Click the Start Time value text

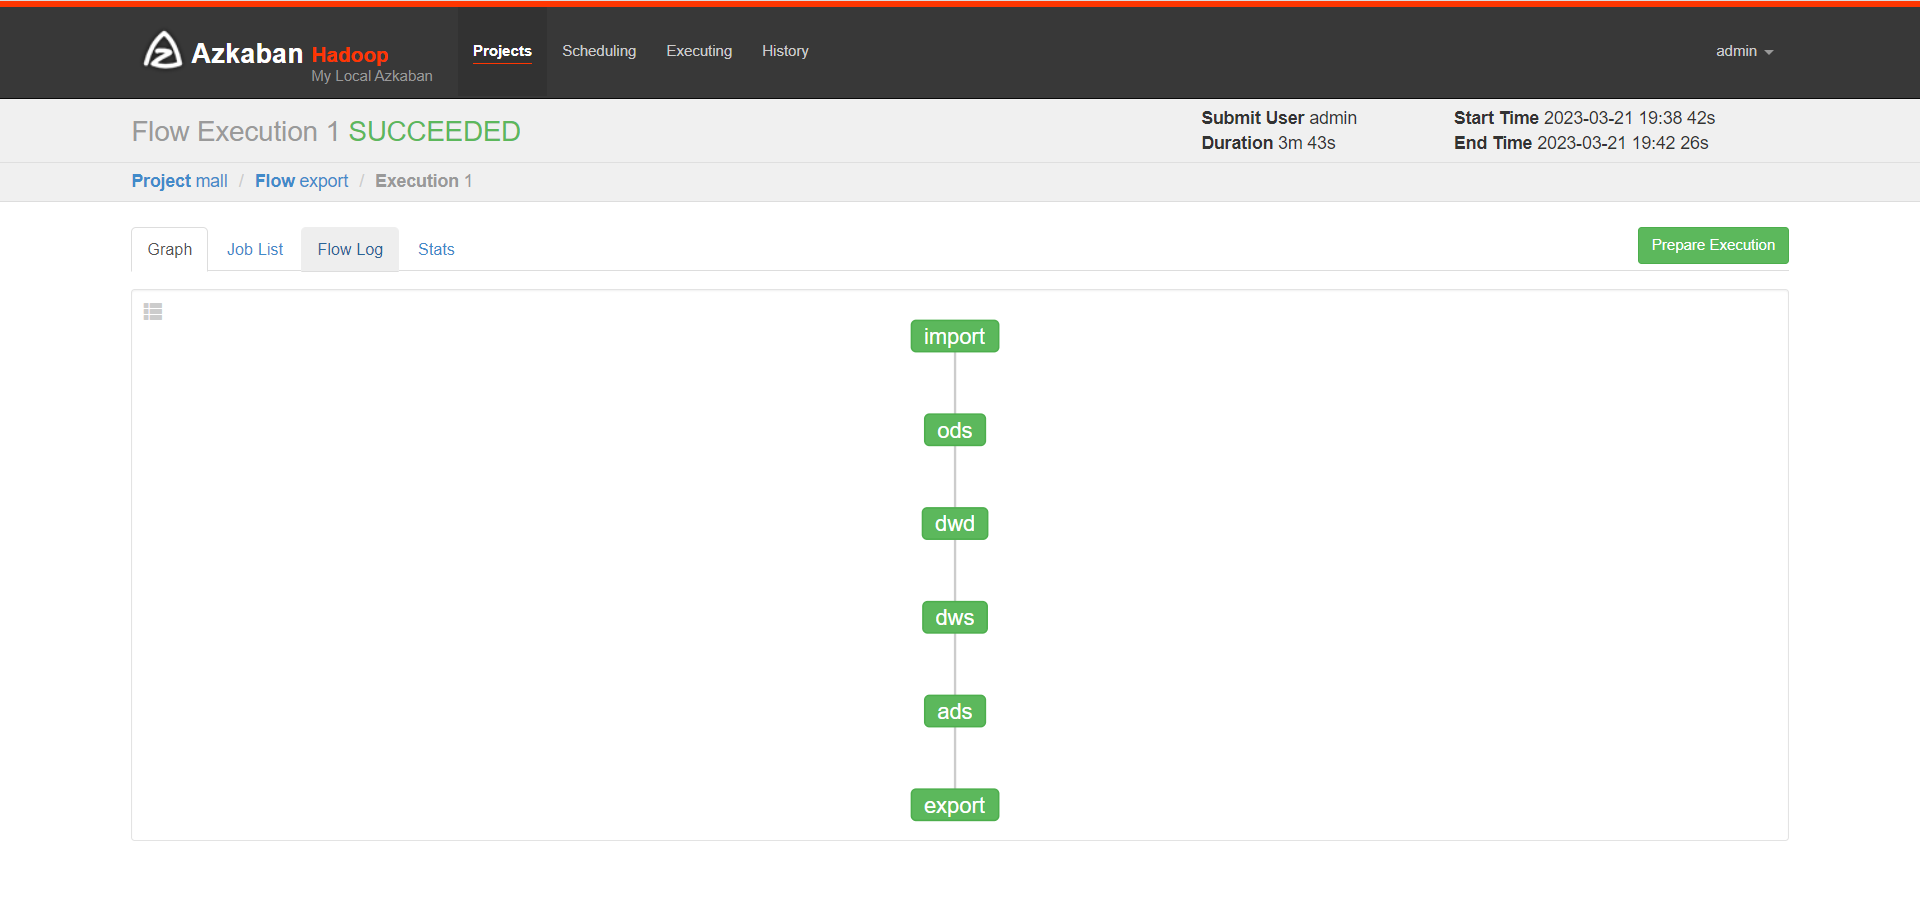1629,118
